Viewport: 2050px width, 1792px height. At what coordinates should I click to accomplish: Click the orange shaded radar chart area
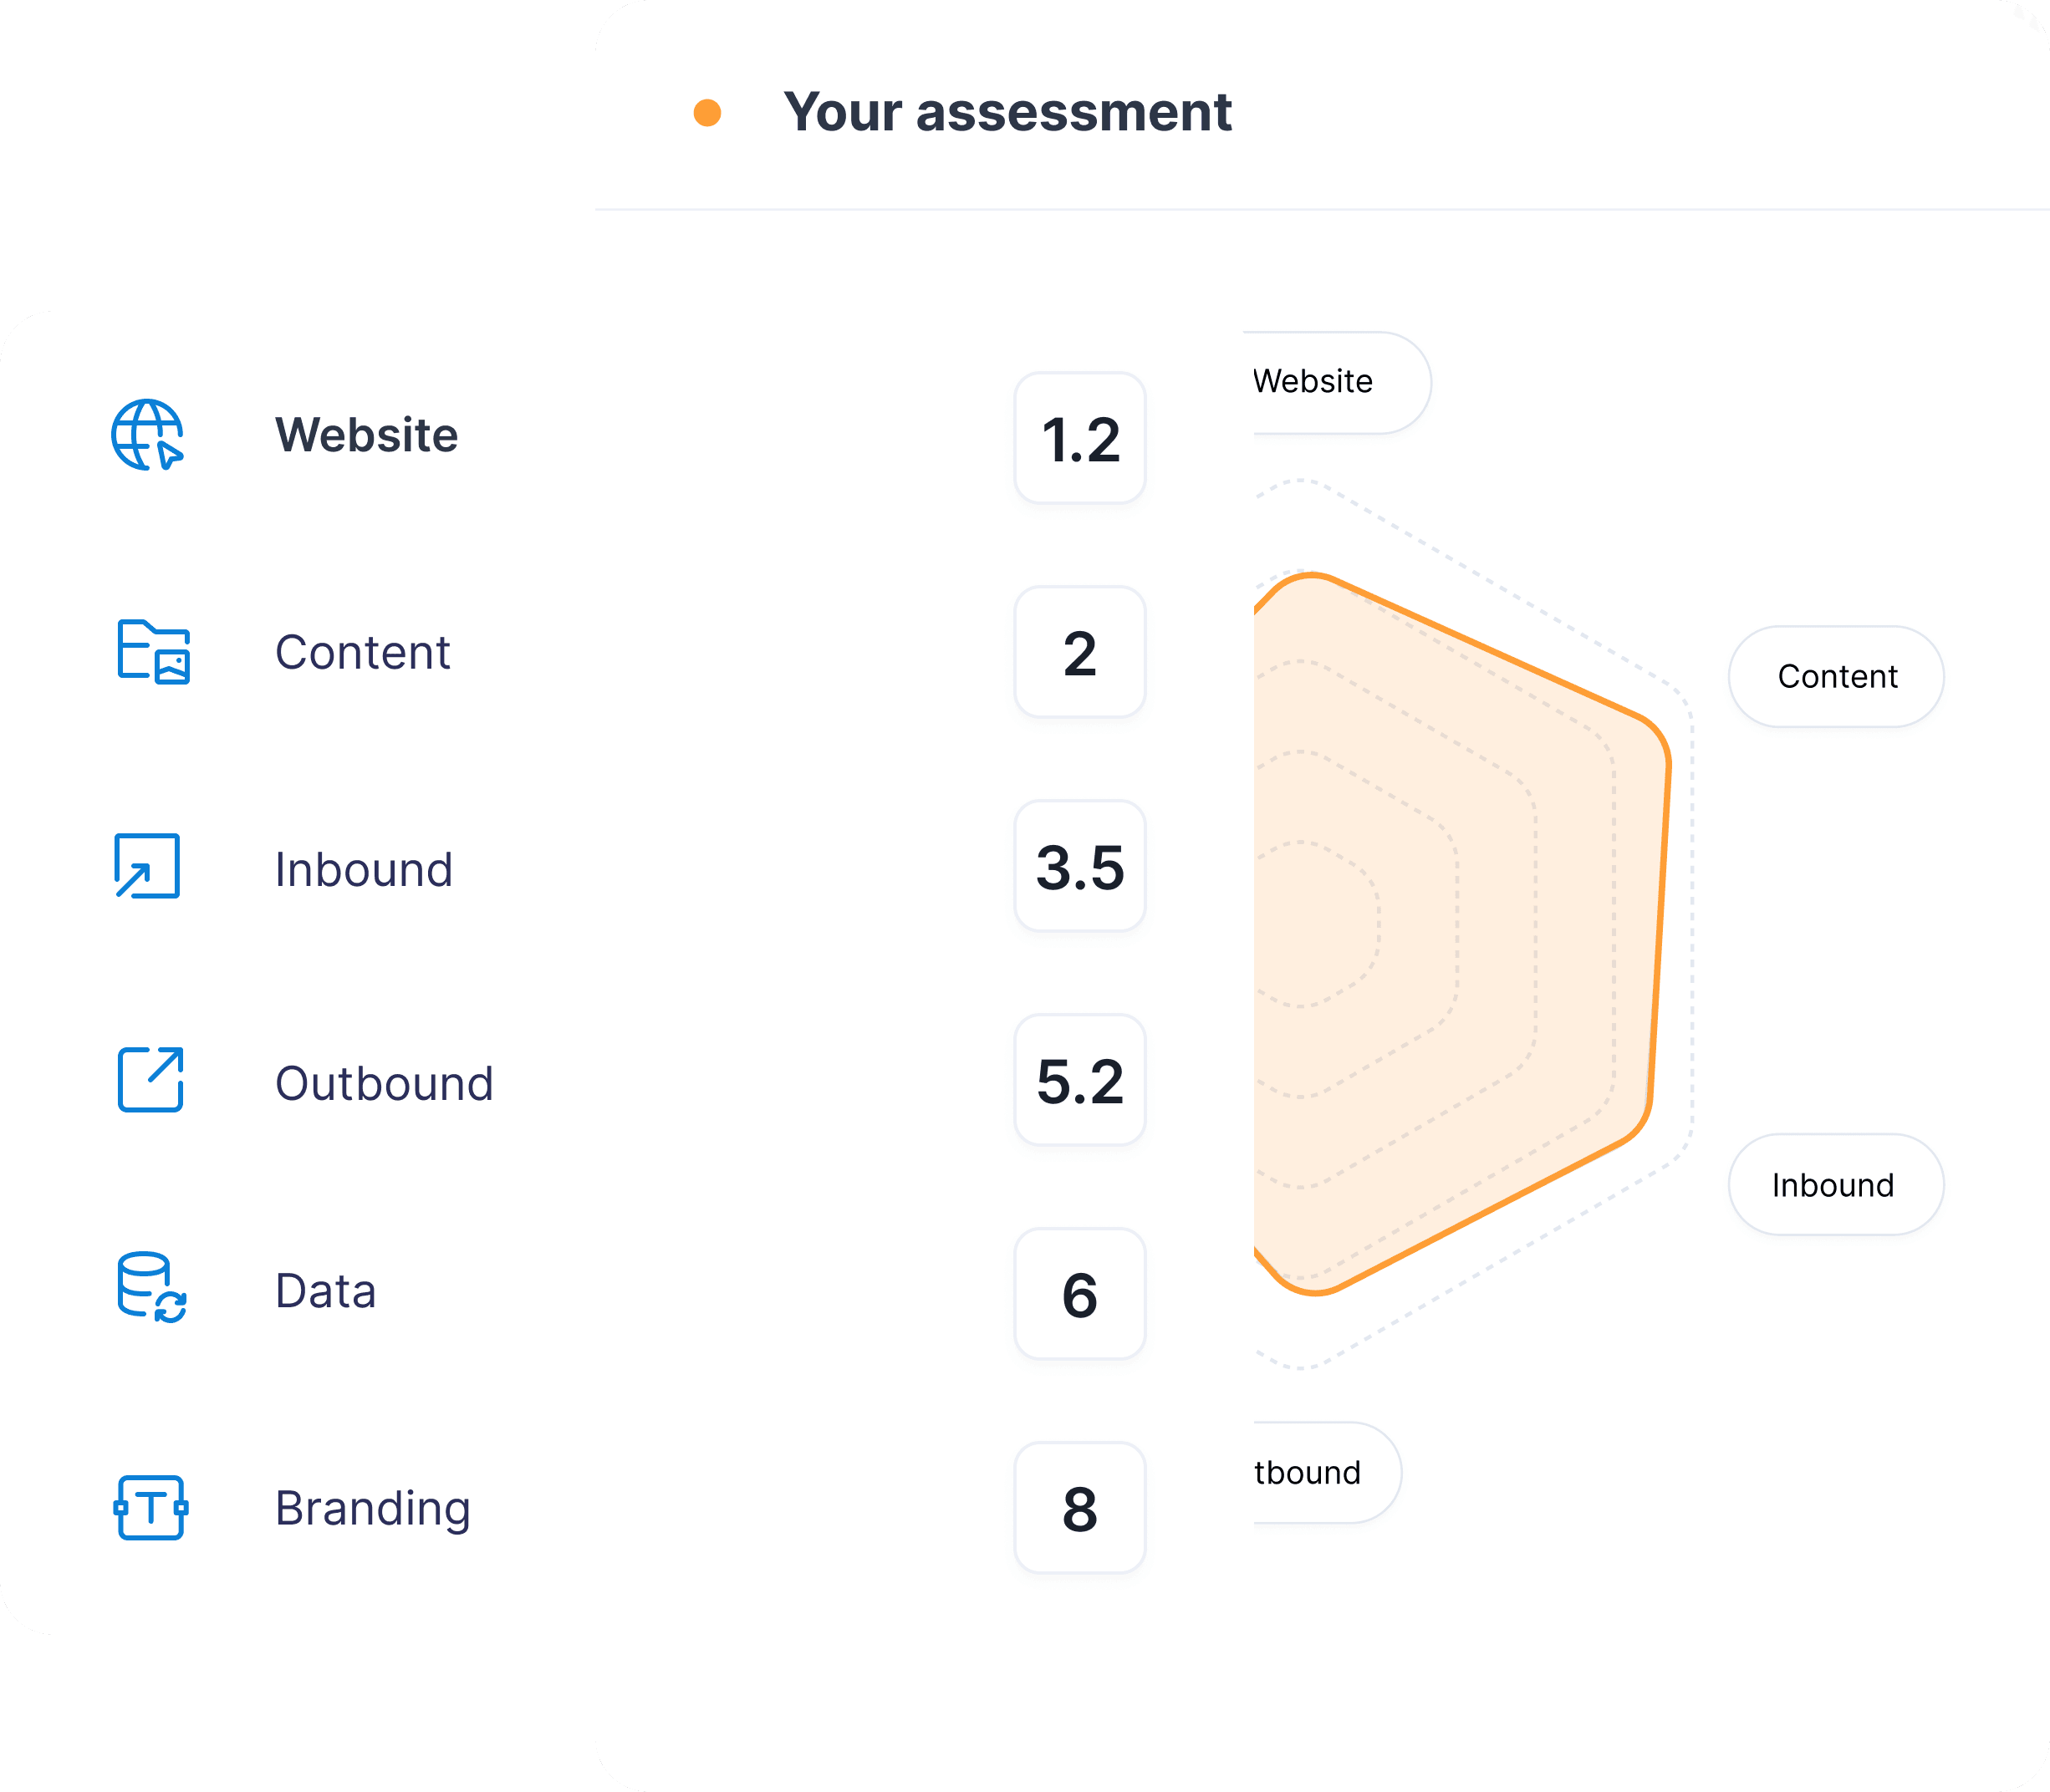[x=1450, y=930]
